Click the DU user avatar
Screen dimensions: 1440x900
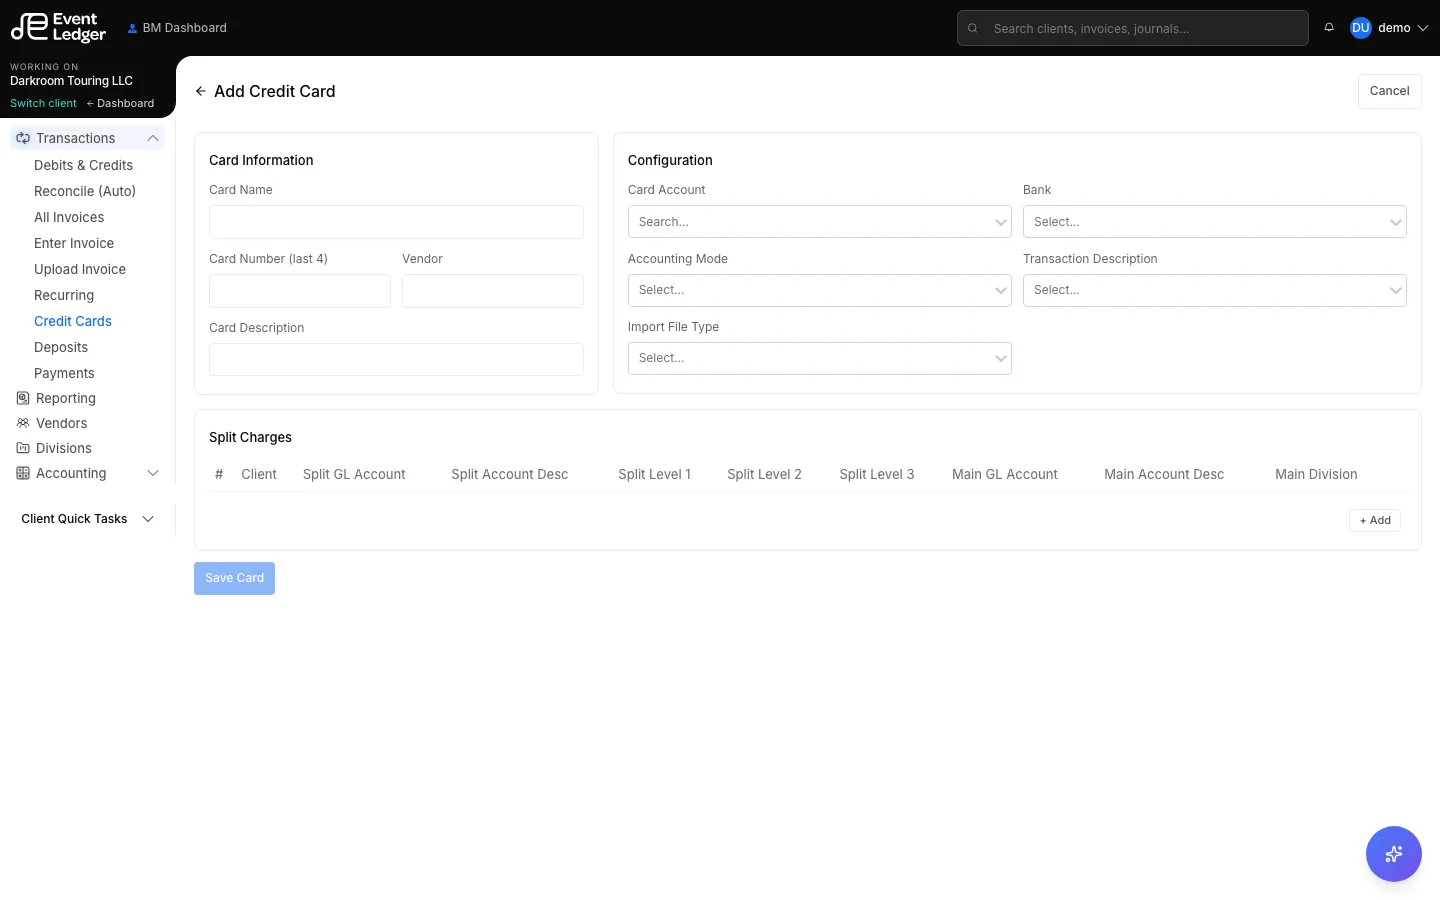[1360, 28]
